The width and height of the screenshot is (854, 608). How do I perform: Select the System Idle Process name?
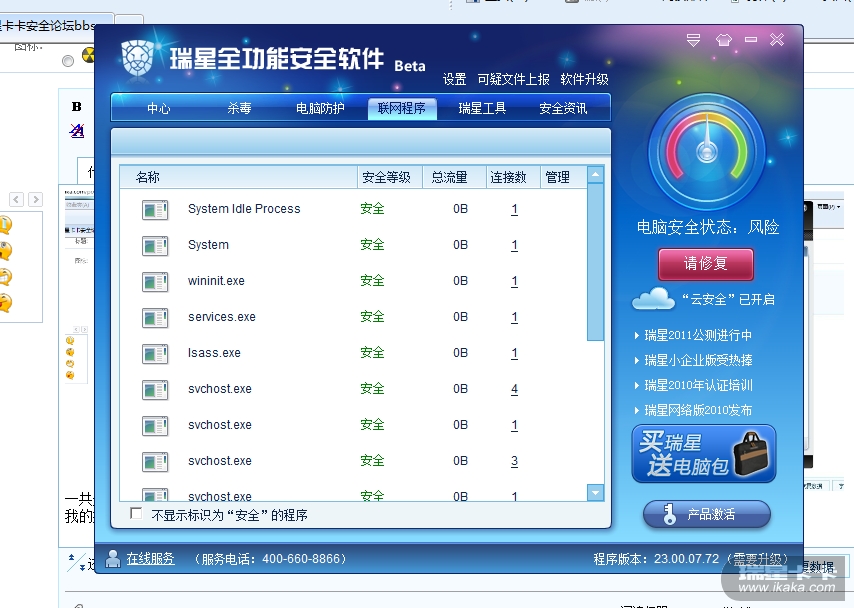(244, 209)
